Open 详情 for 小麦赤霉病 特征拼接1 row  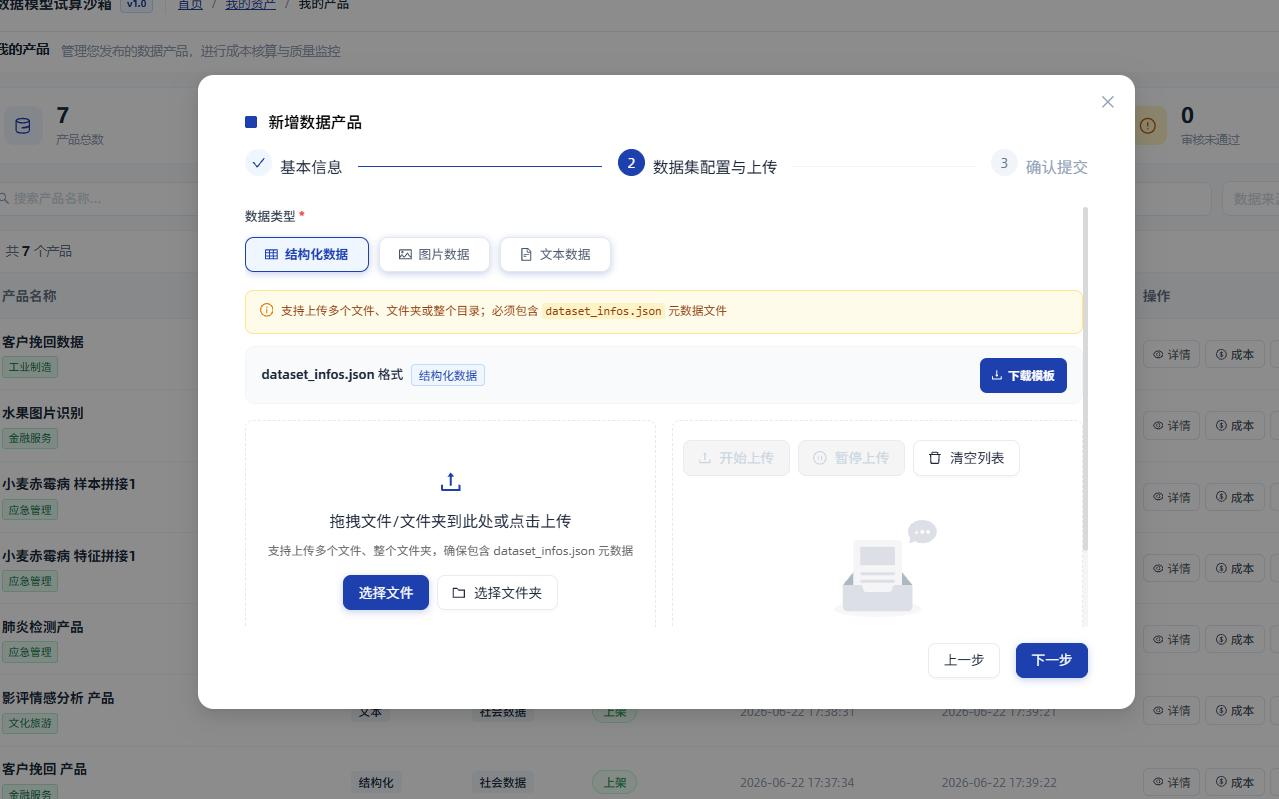point(1171,568)
